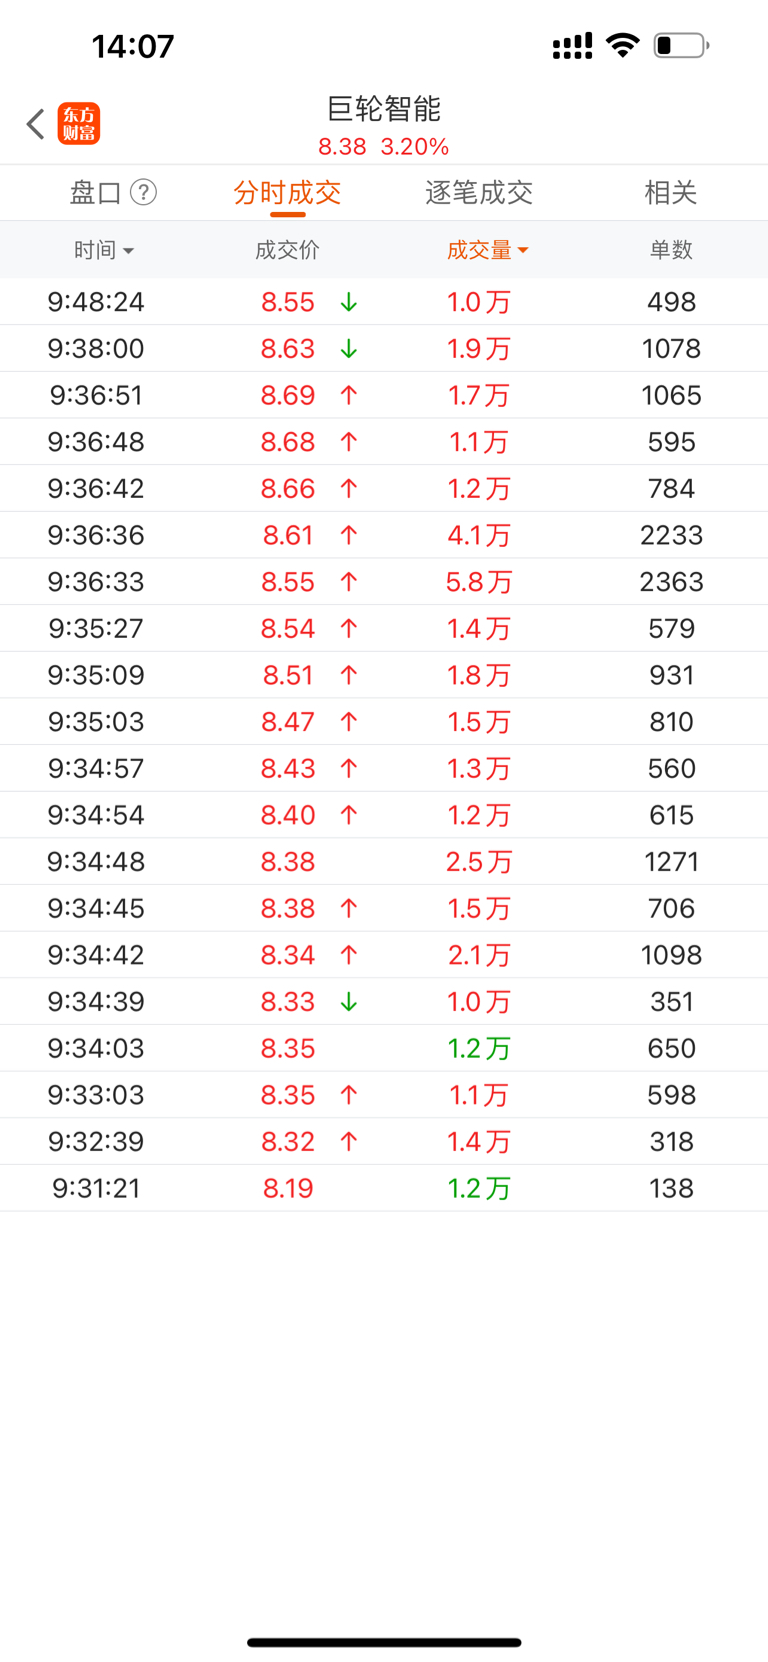
Task: Tap the WiFi status icon
Action: click(623, 45)
